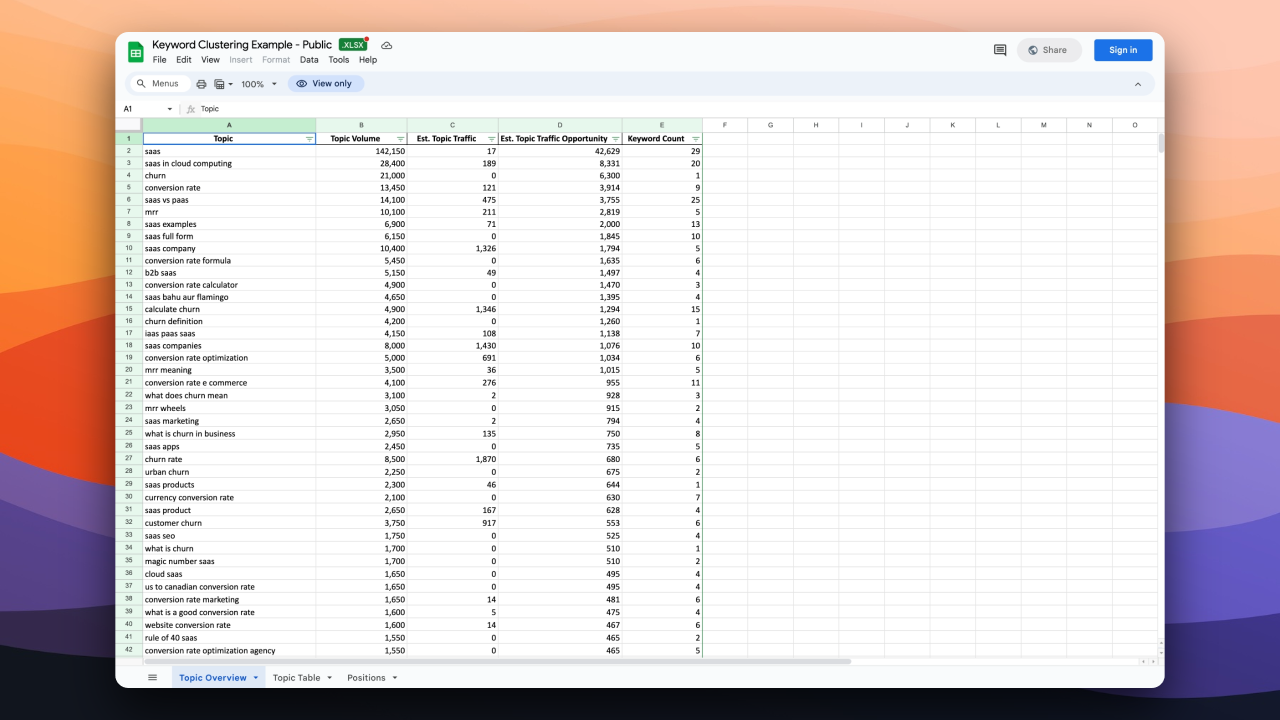The image size is (1280, 720).
Task: Click the .XLSX file format badge
Action: pyautogui.click(x=352, y=45)
